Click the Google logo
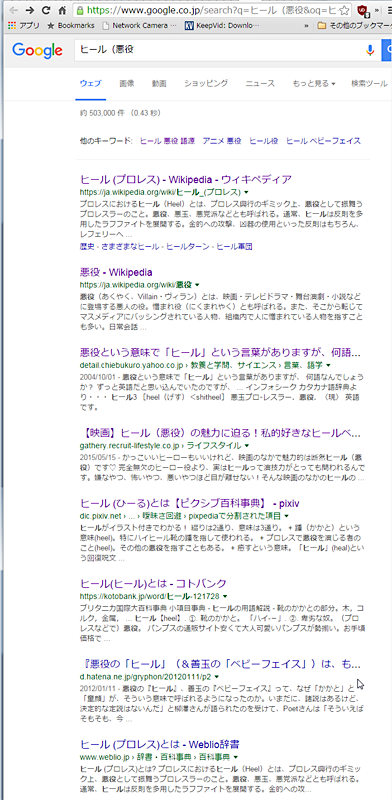Viewport: 392px width, 800px height. click(37, 50)
